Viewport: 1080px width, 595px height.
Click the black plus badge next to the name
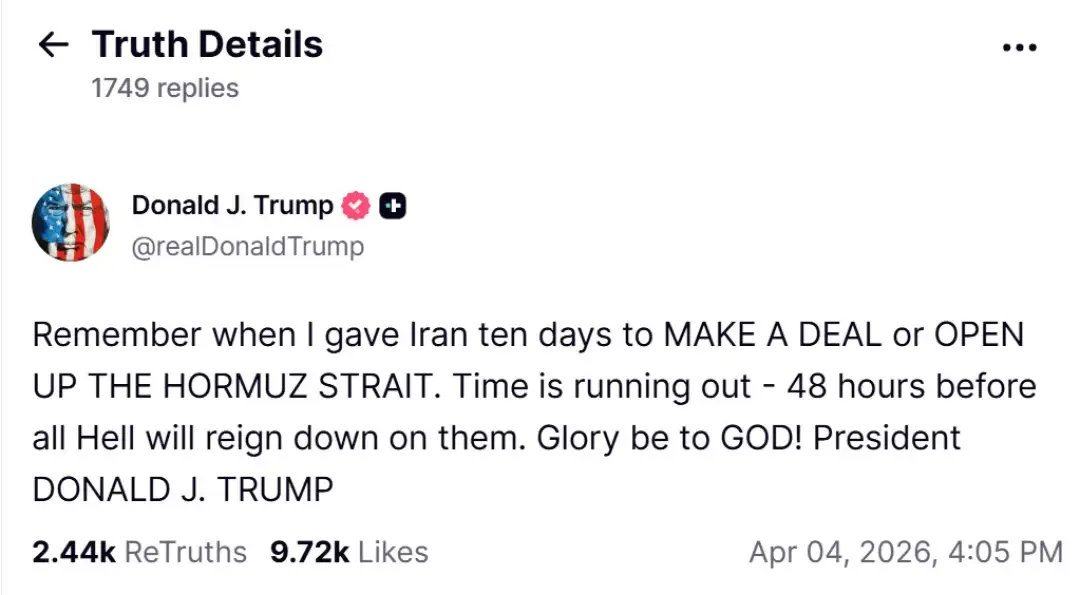394,206
